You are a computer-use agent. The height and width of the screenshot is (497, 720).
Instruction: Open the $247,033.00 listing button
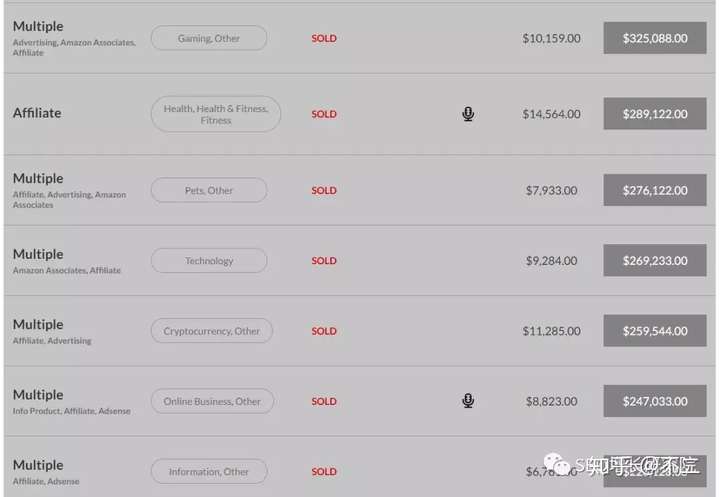coord(655,401)
